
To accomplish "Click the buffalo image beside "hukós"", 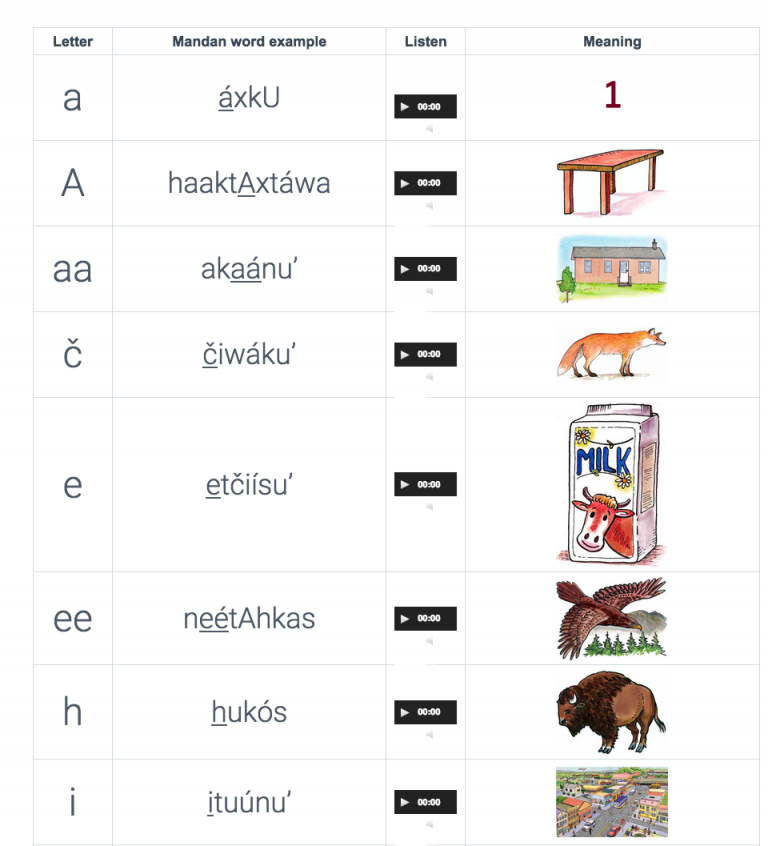I will [612, 712].
